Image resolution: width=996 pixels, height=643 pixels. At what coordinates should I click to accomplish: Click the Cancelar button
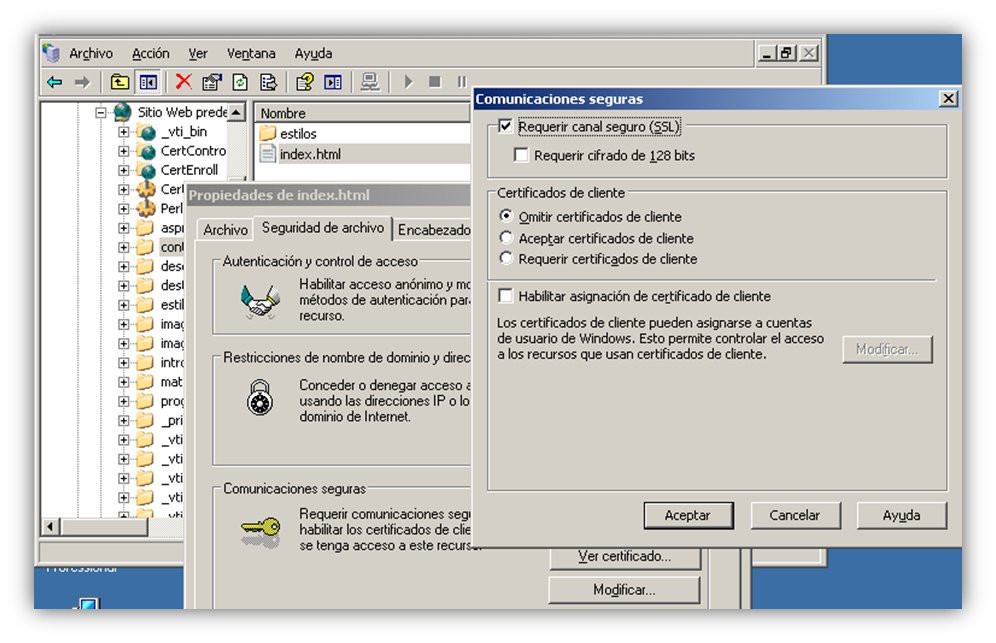tap(795, 515)
